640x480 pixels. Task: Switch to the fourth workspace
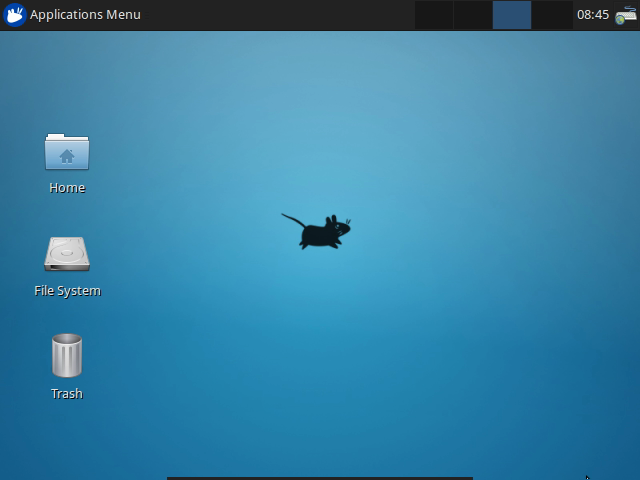pyautogui.click(x=551, y=15)
